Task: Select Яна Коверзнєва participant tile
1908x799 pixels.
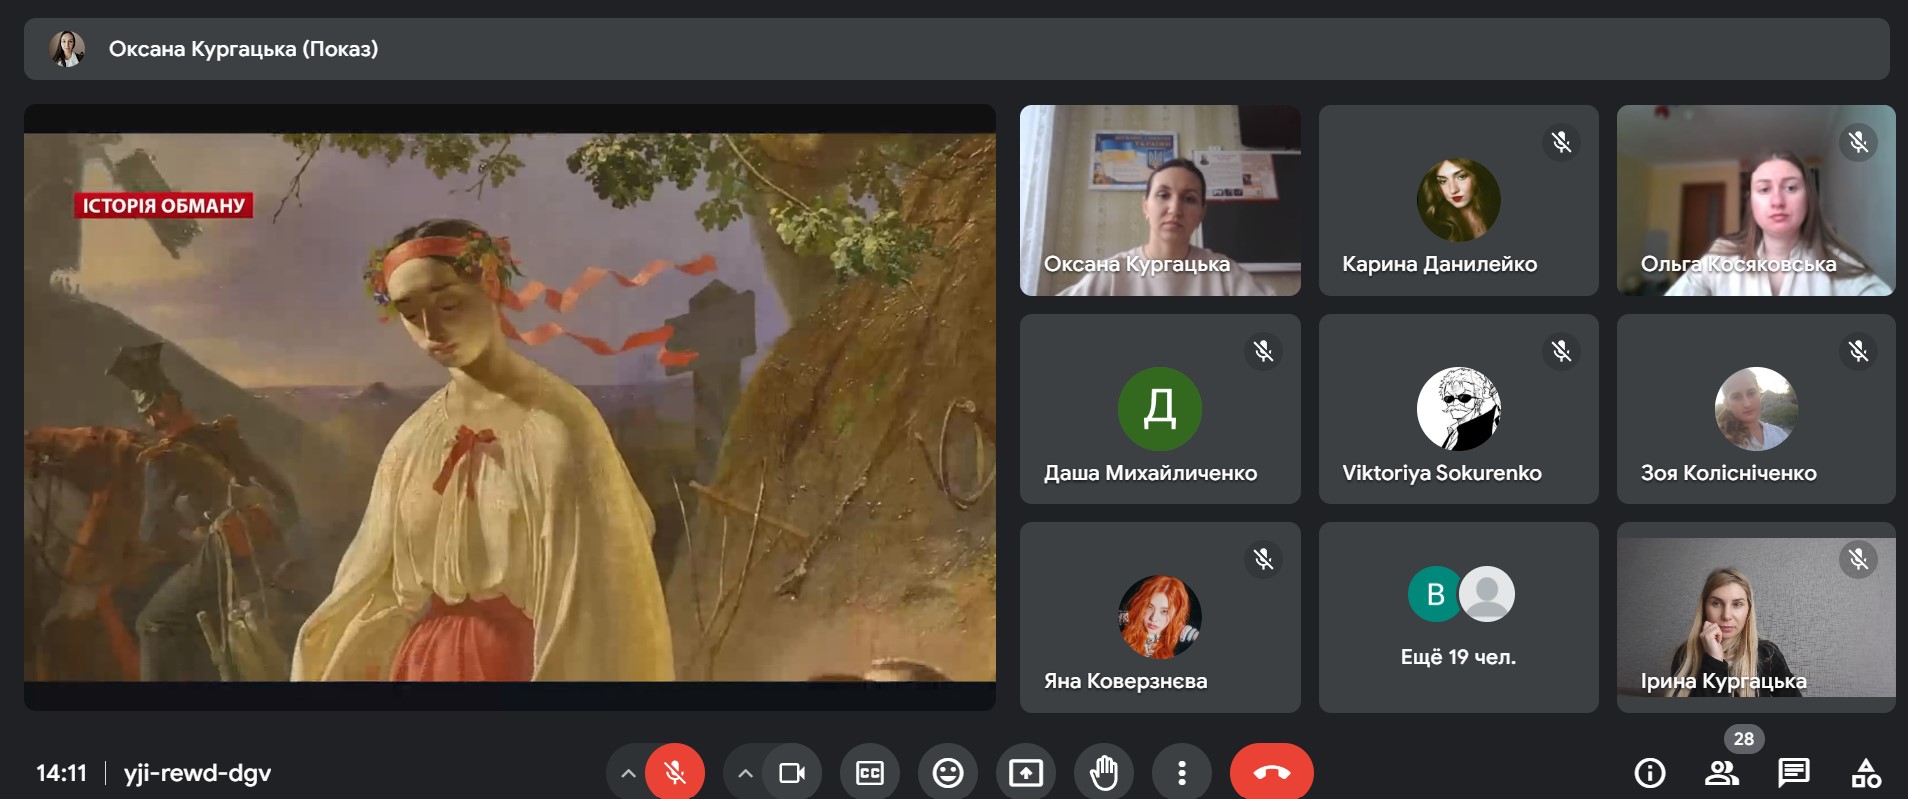Action: click(1160, 617)
